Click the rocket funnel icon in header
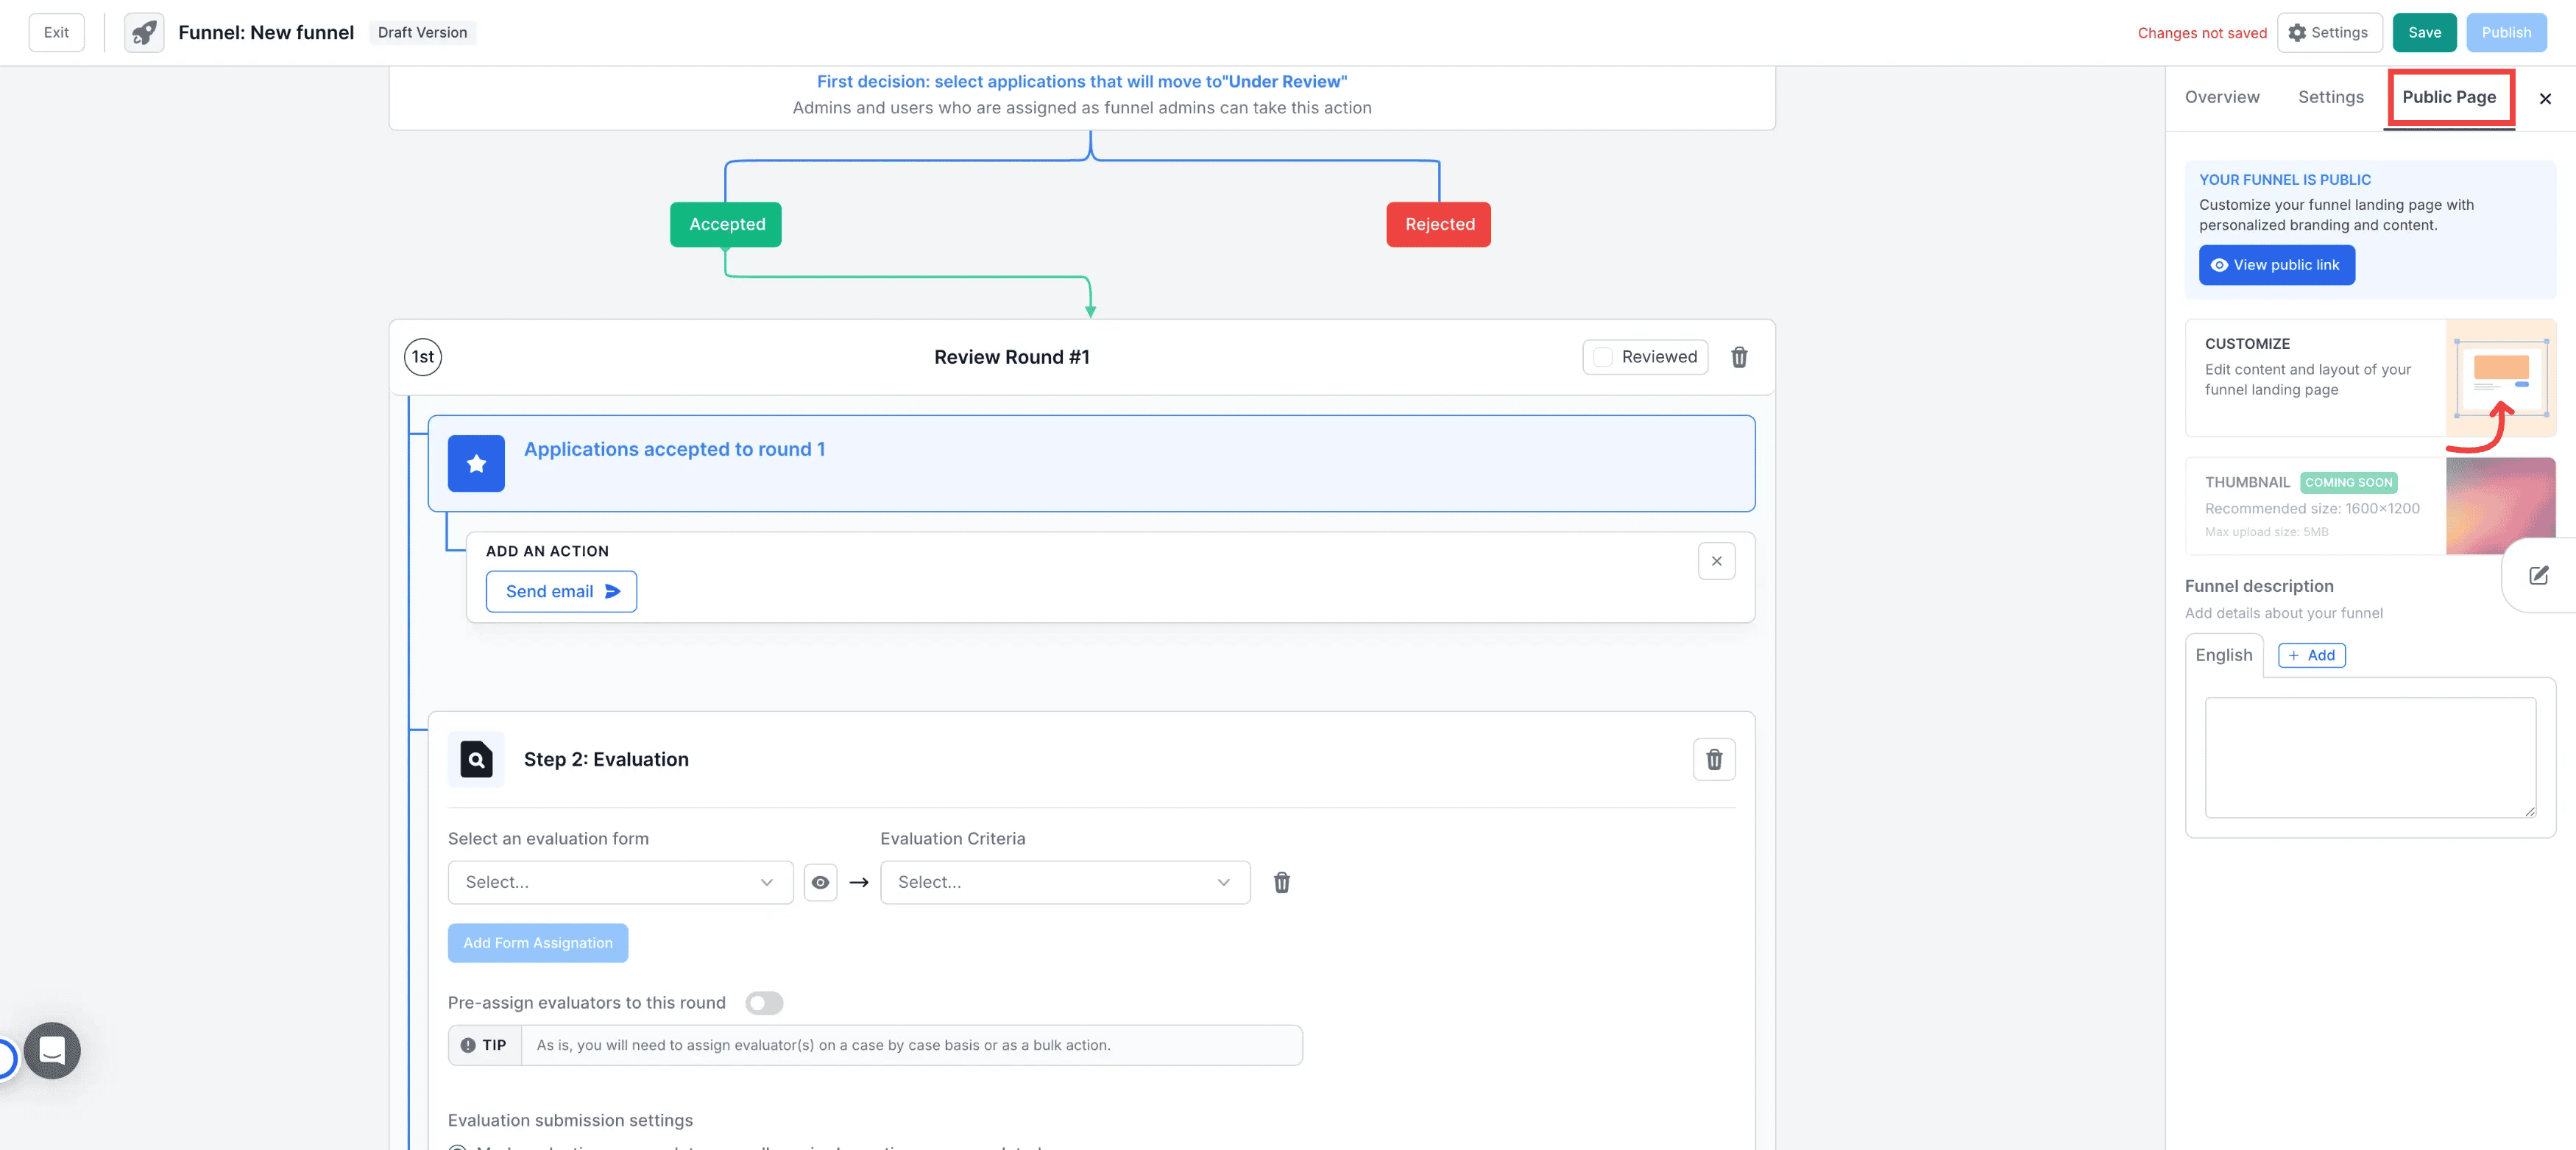This screenshot has height=1150, width=2576. [x=144, y=32]
